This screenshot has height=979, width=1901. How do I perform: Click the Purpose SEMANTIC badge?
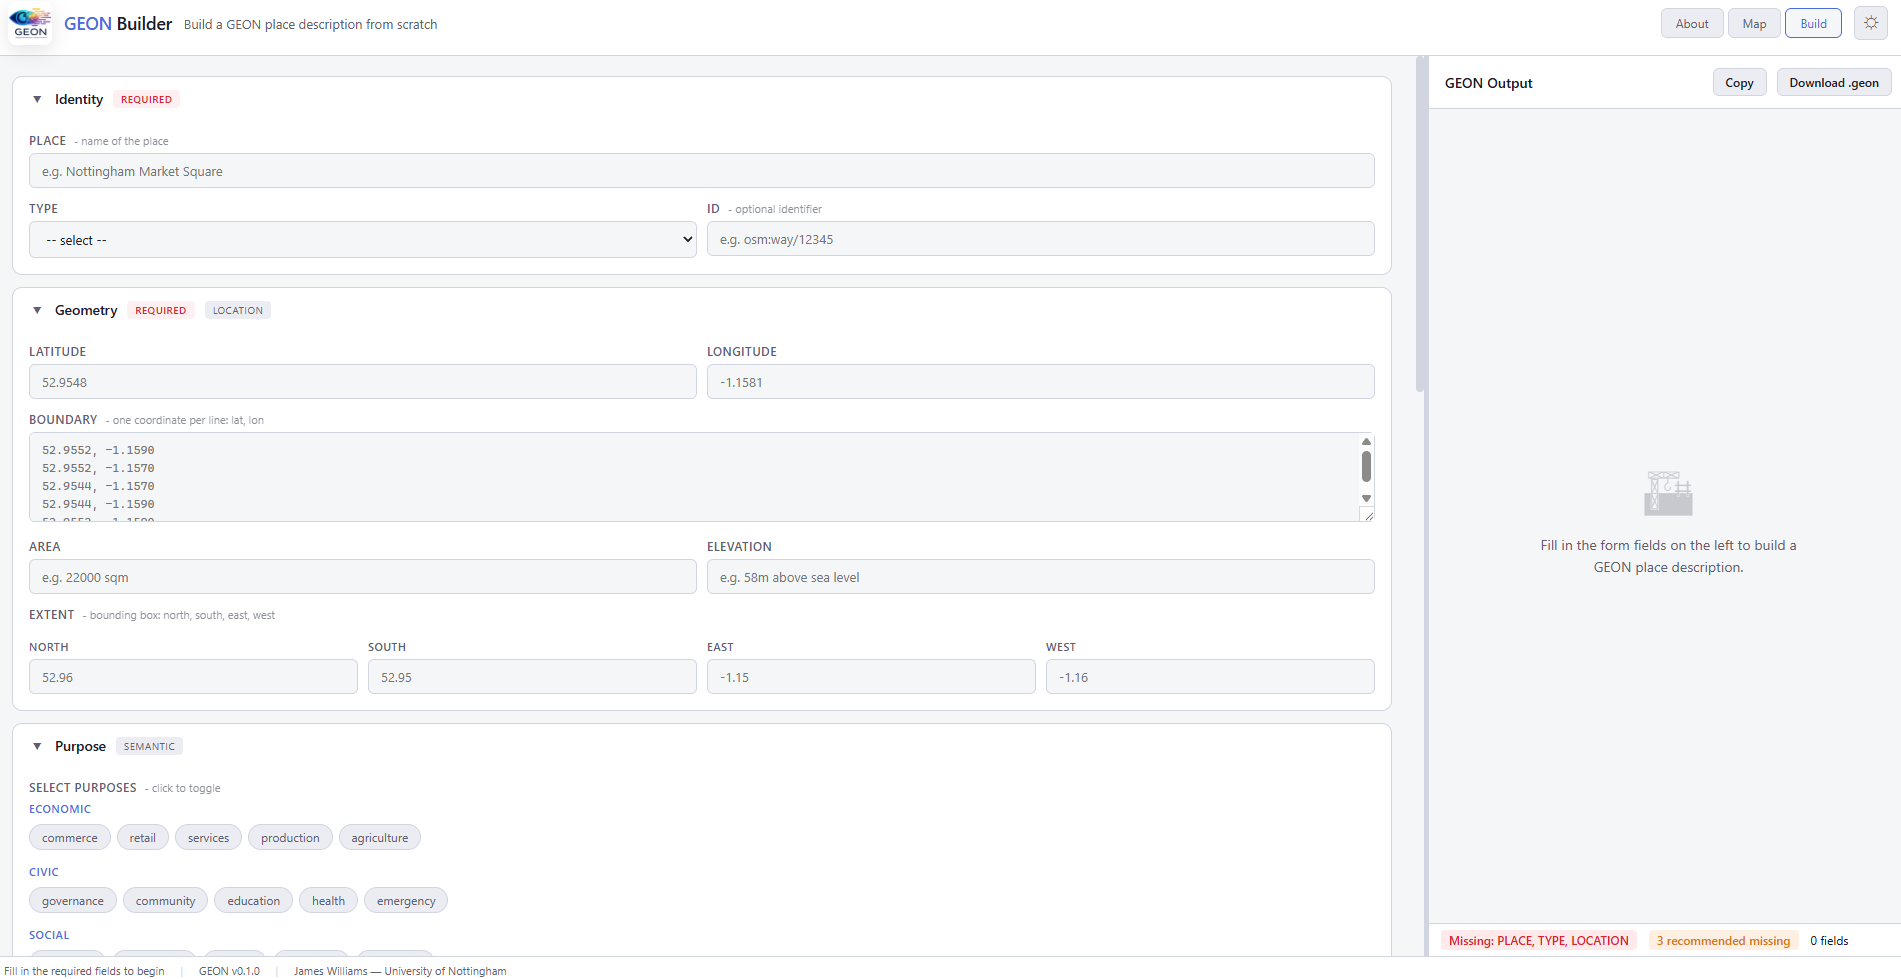[x=149, y=746]
